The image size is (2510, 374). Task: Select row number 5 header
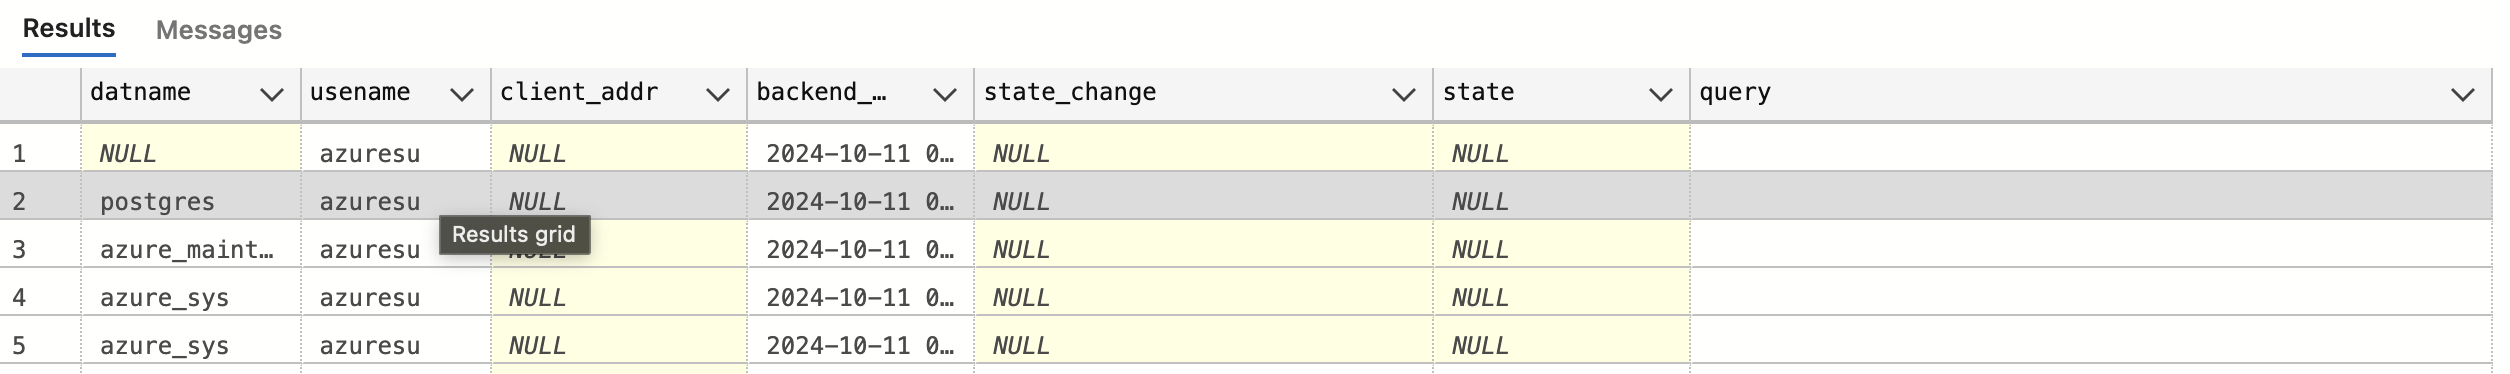point(40,345)
